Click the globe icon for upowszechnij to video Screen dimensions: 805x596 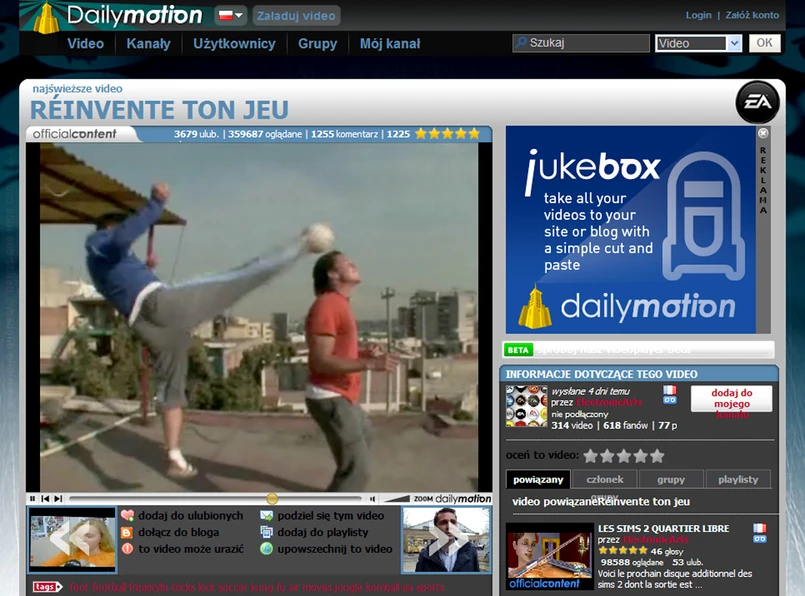point(266,549)
